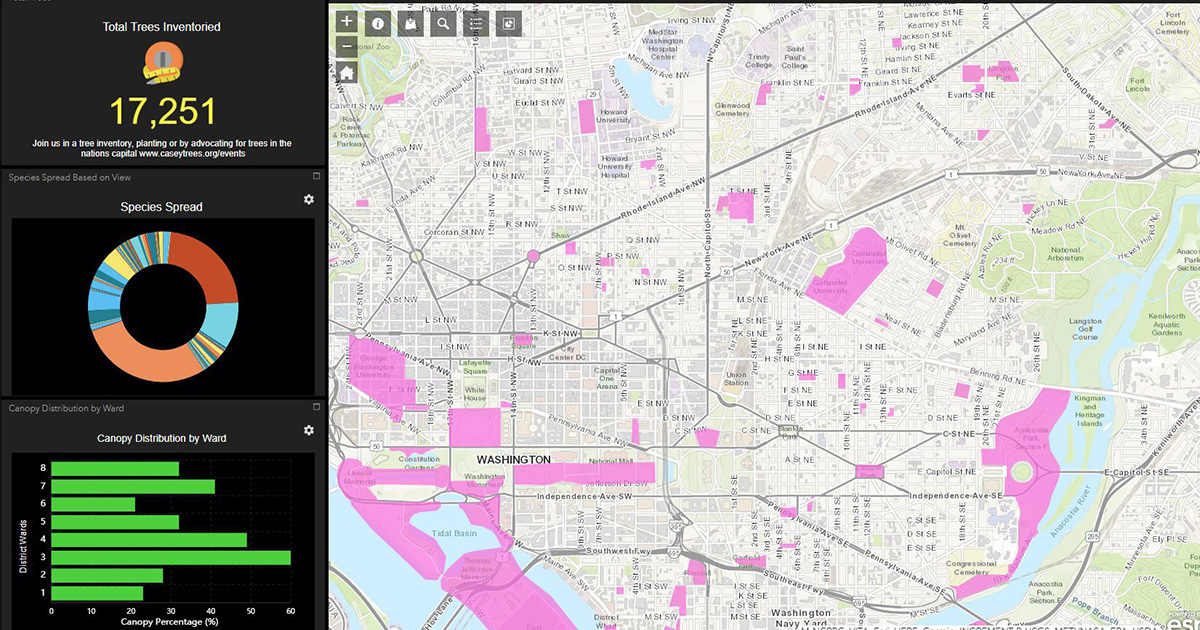Open the search magnifier tool
Image resolution: width=1200 pixels, height=630 pixels.
click(x=443, y=22)
